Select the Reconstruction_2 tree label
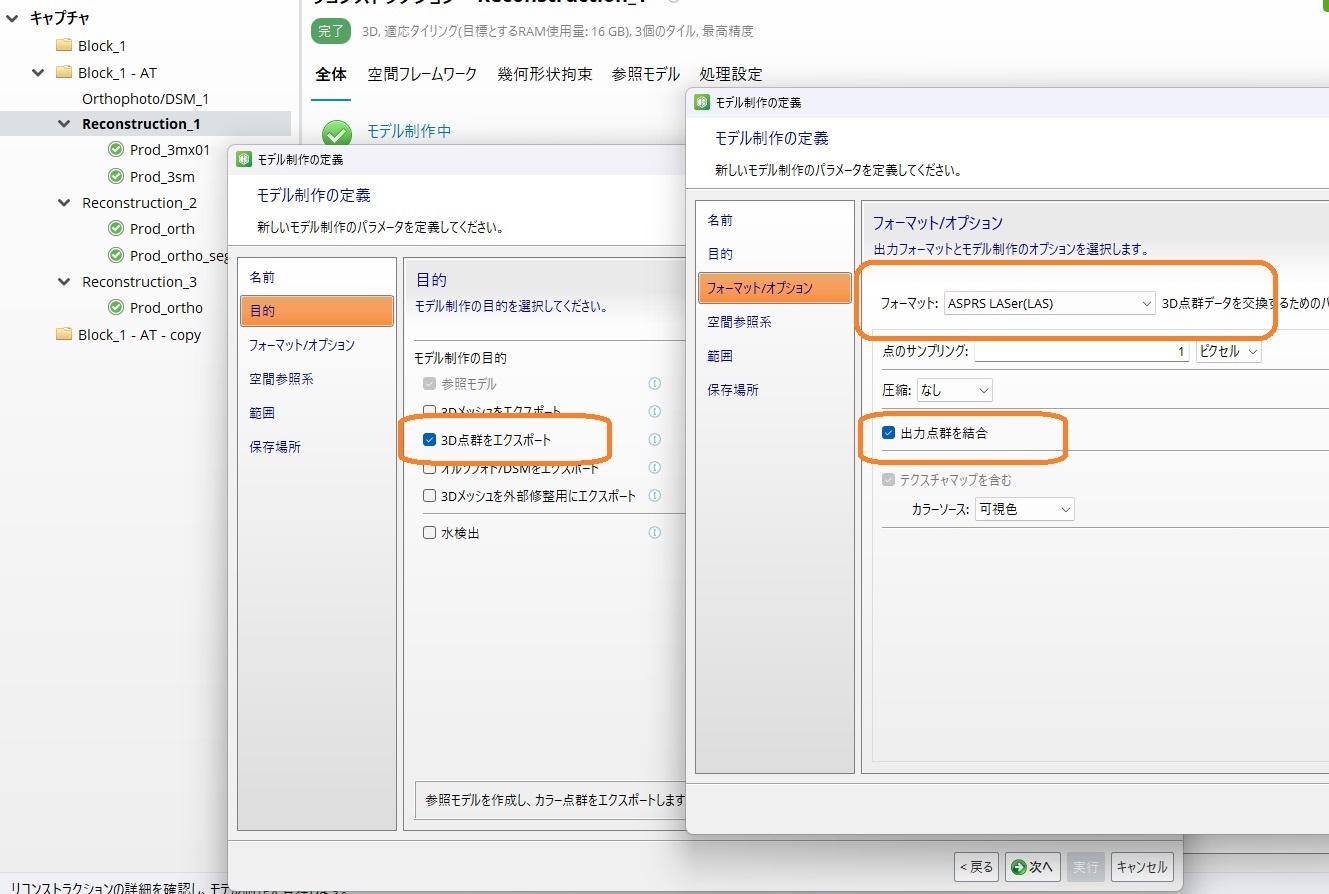Screen dimensions: 1329x894 [140, 203]
